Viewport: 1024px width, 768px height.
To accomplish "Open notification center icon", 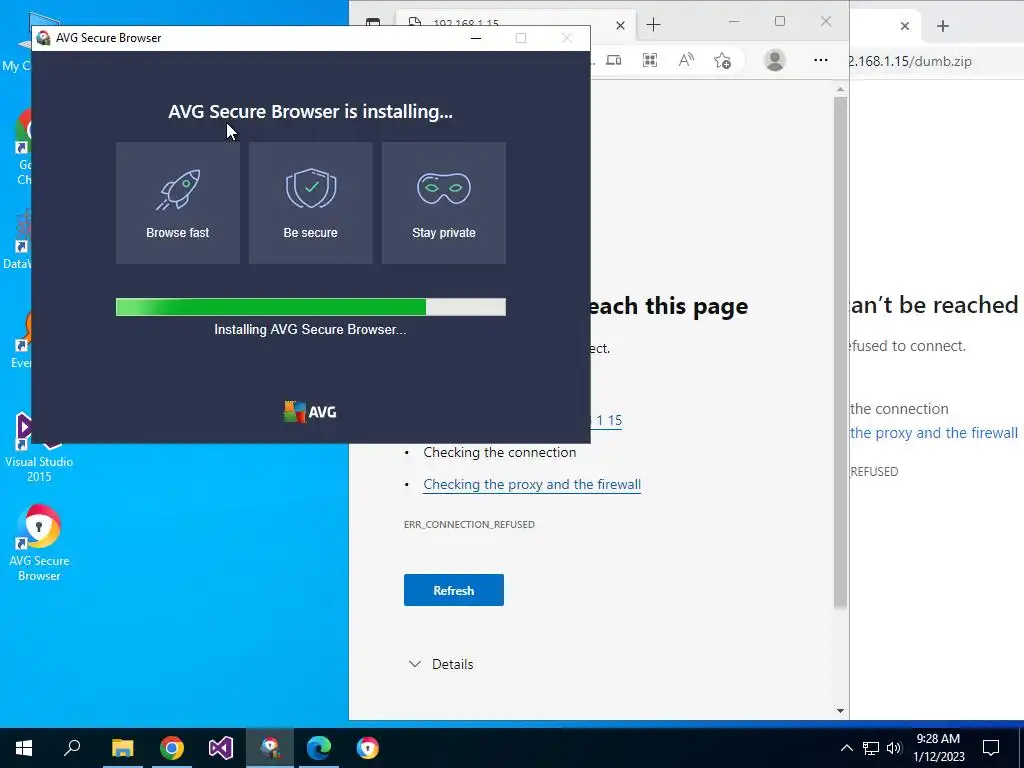I will (x=991, y=748).
